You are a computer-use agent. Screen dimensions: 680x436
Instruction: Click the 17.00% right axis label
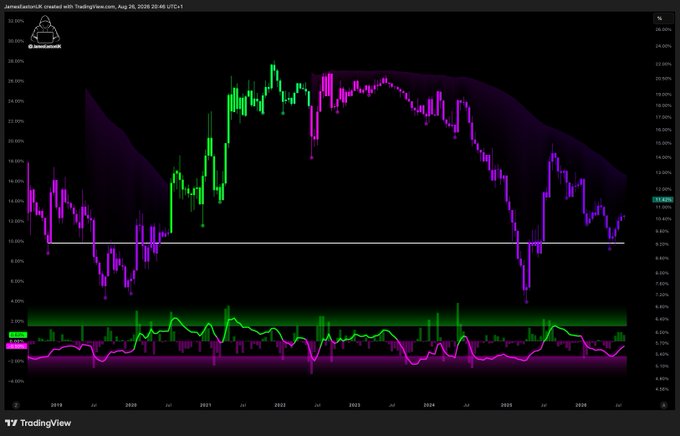(664, 117)
